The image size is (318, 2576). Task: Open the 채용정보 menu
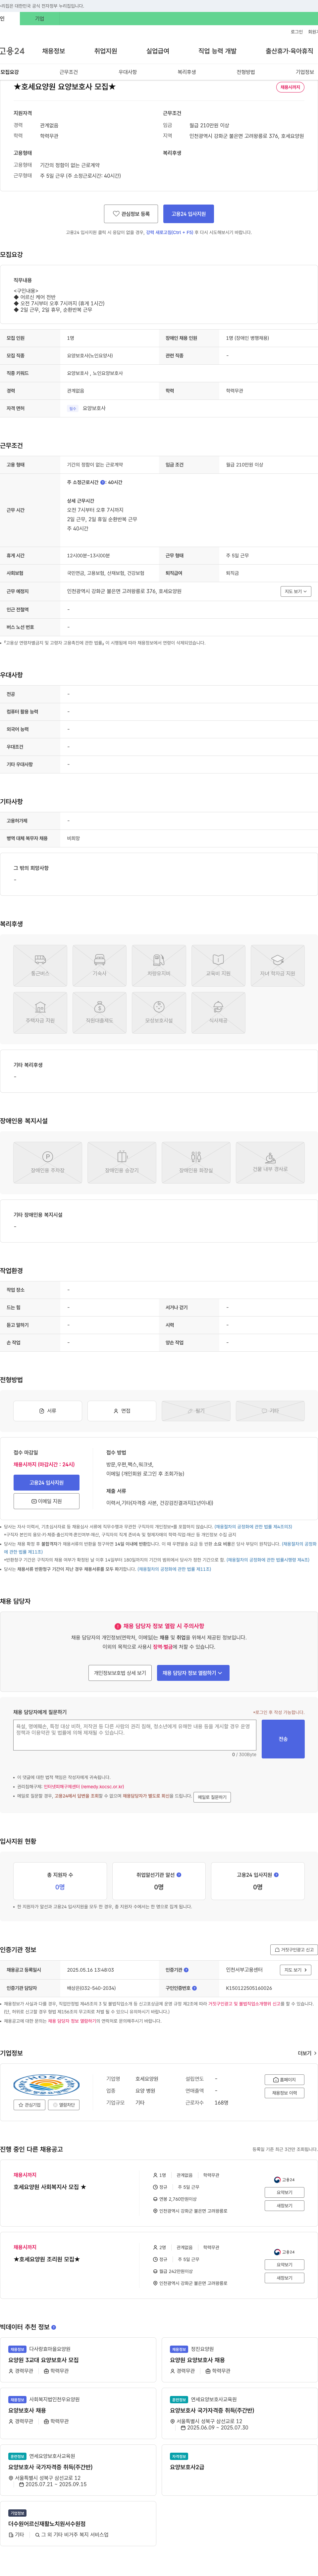click(x=53, y=51)
